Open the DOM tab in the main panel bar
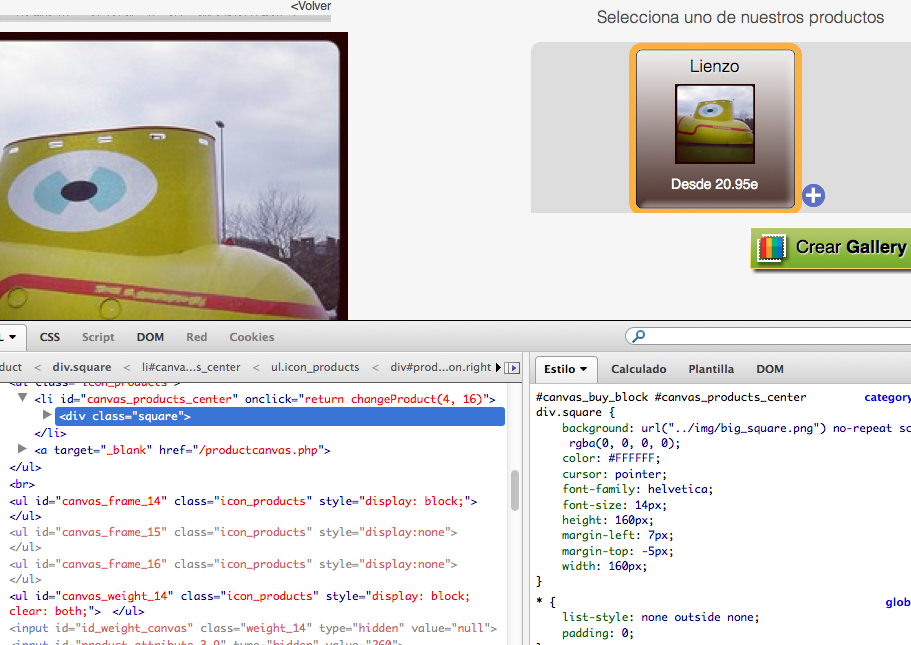911x645 pixels. (150, 337)
